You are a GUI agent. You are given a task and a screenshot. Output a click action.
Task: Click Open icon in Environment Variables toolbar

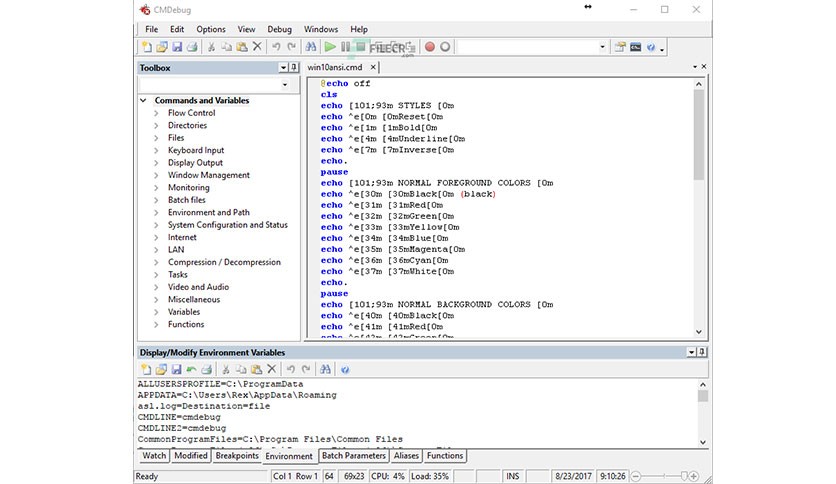pos(161,369)
